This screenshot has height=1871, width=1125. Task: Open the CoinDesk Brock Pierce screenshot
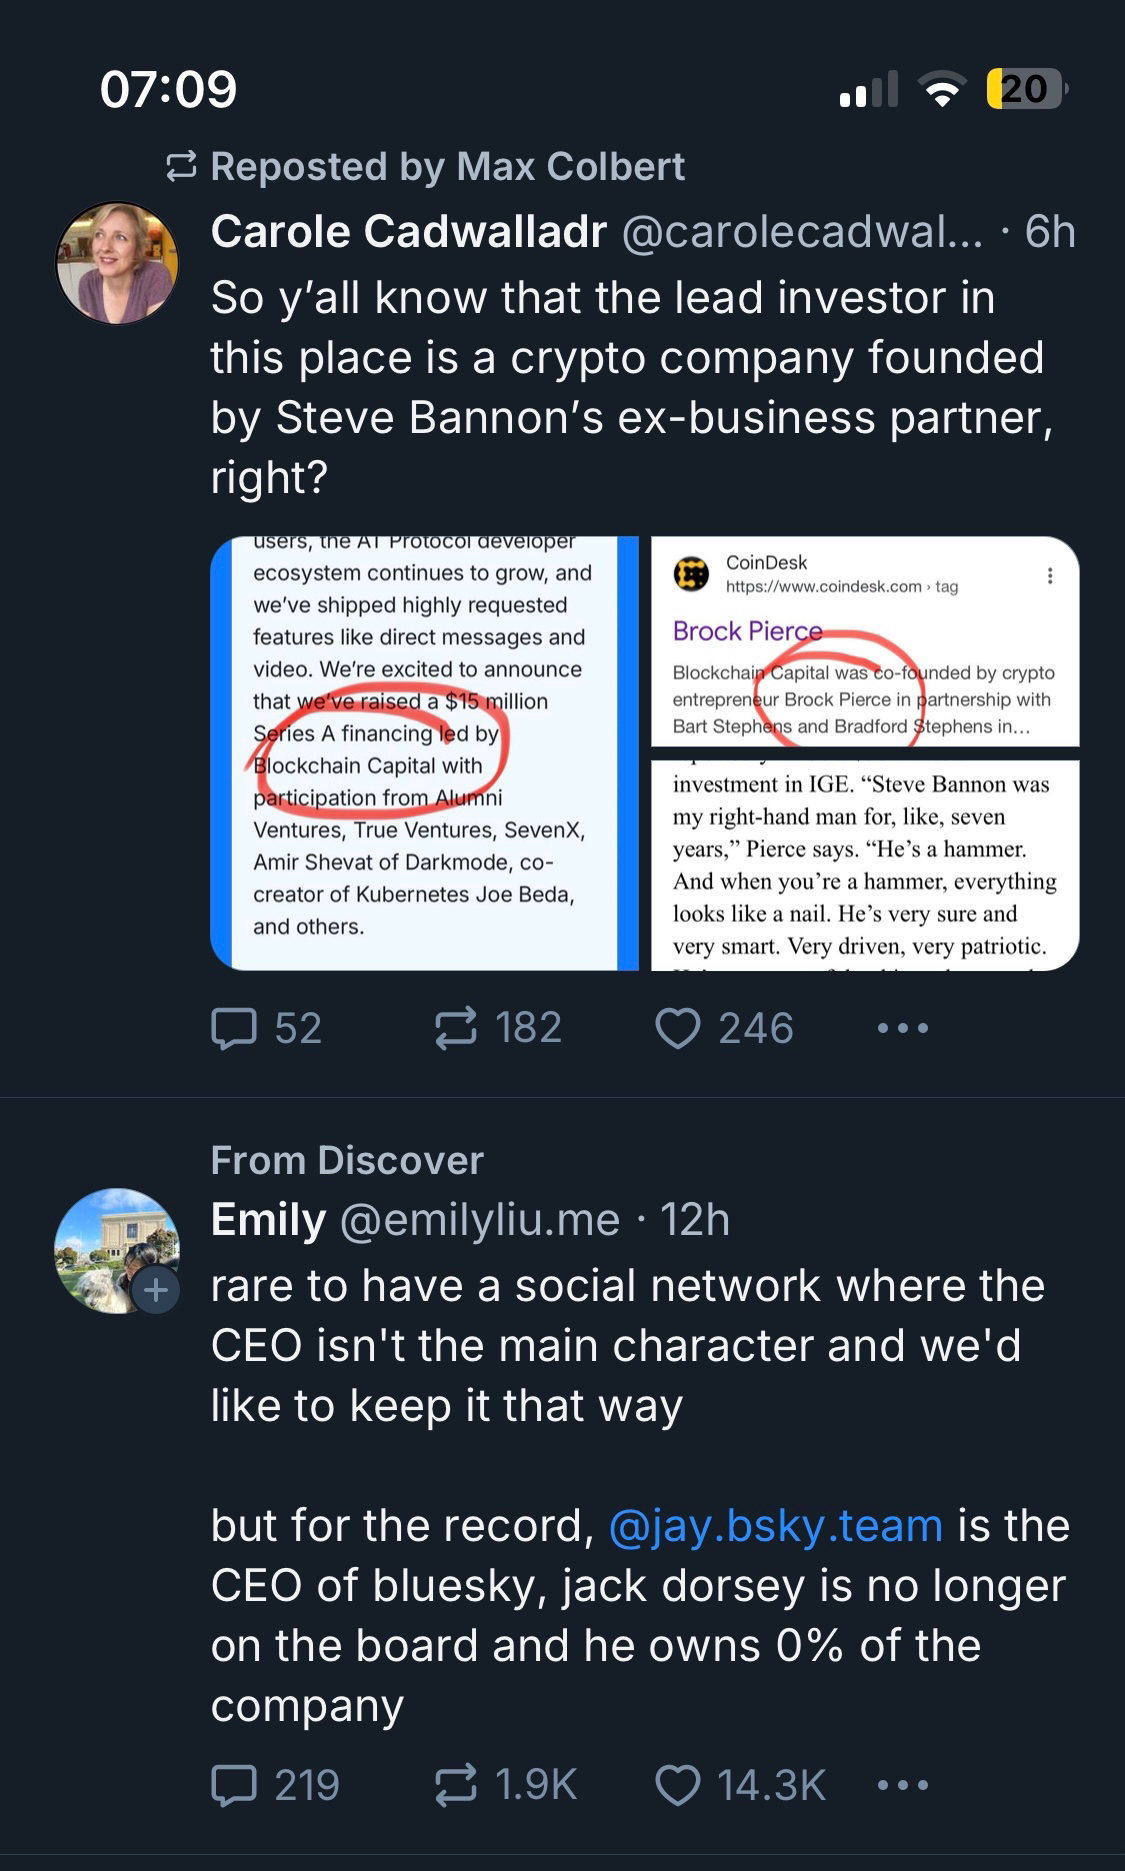click(864, 642)
